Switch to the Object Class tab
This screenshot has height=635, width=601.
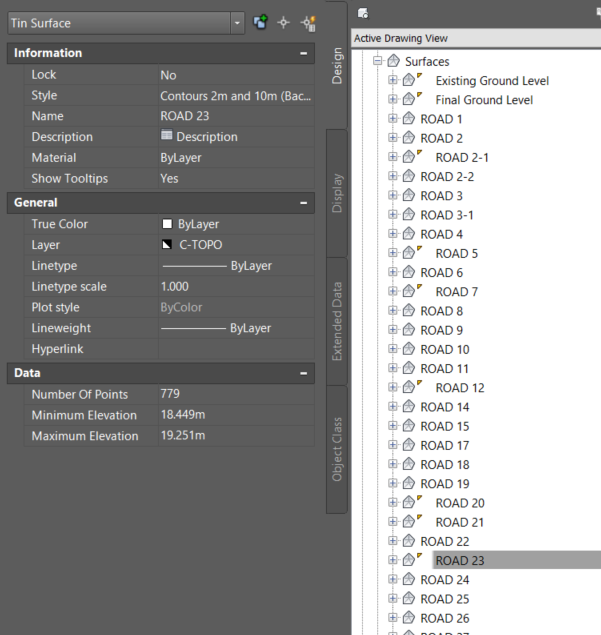tap(337, 450)
